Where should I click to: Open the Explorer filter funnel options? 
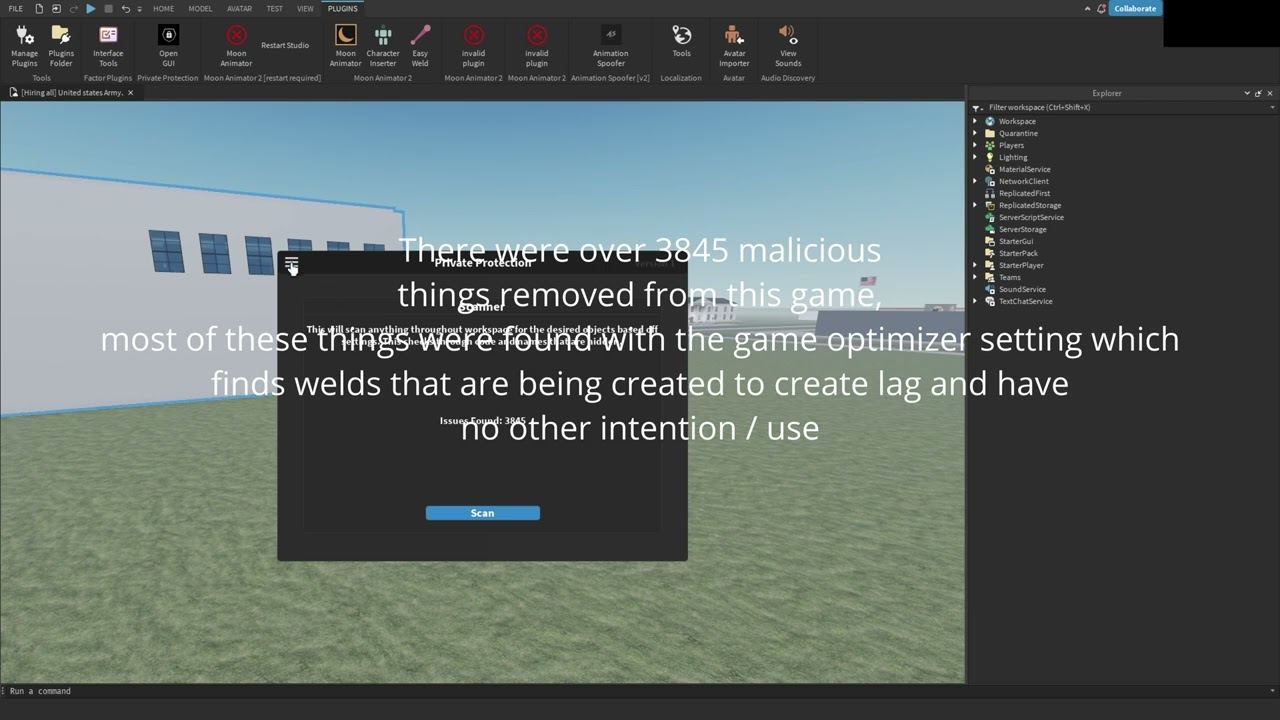point(977,107)
